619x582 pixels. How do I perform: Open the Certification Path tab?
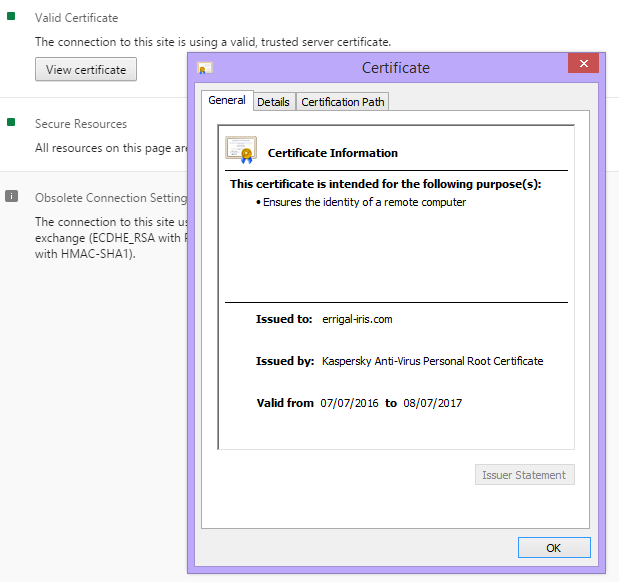coord(343,102)
